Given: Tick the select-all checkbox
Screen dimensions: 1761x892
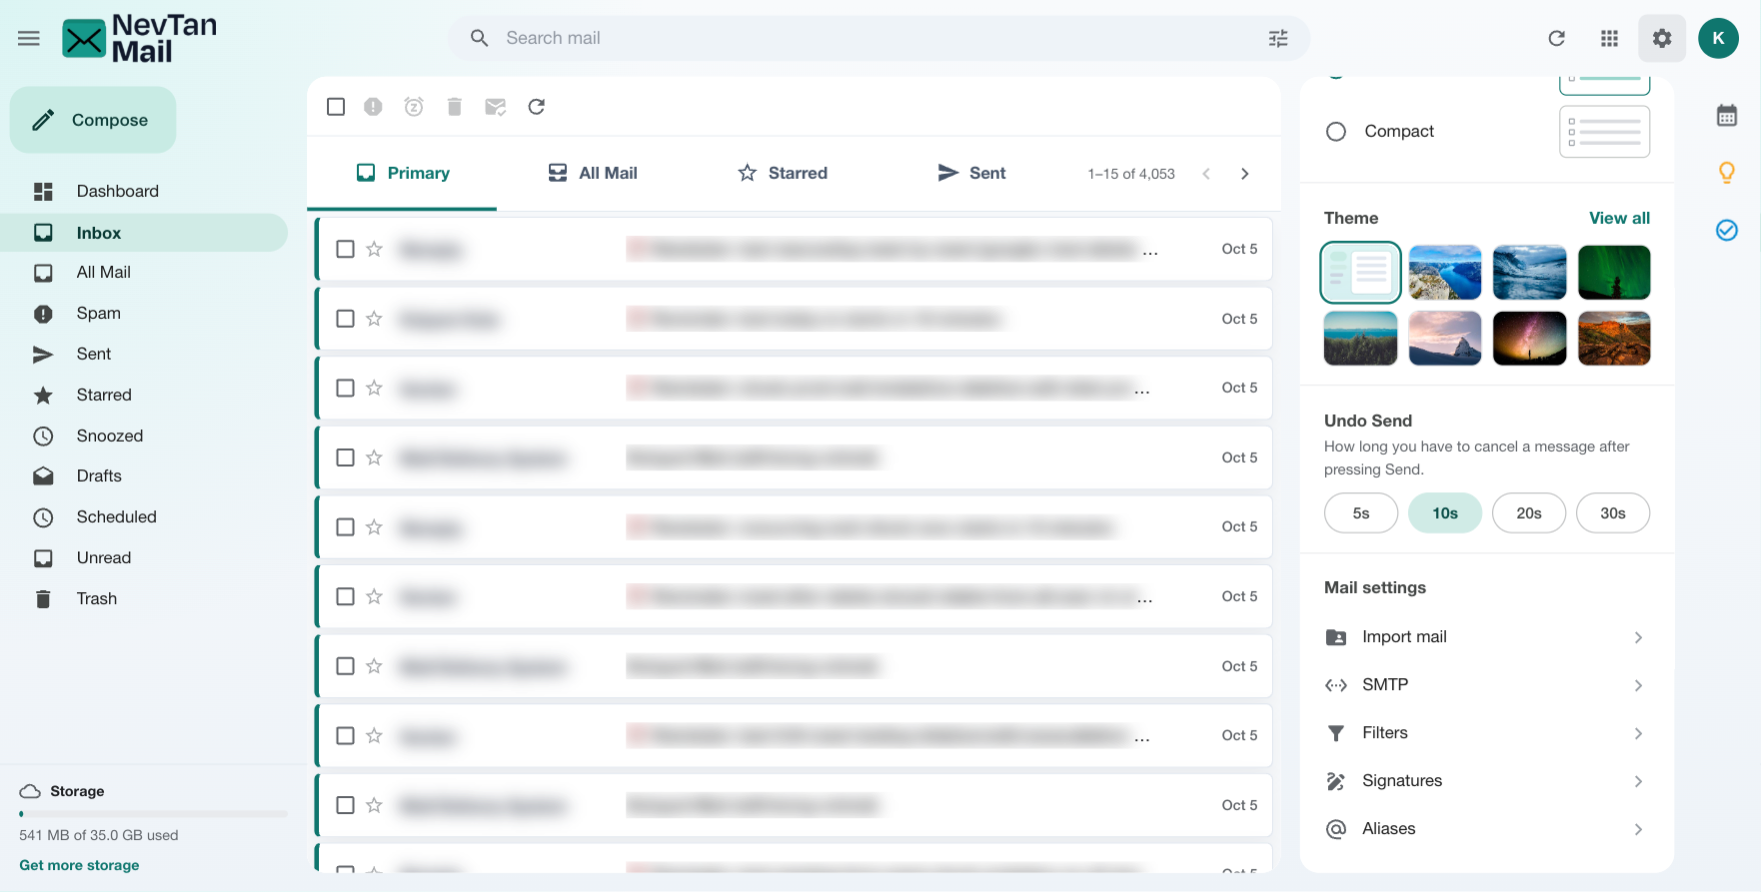Looking at the screenshot, I should [336, 106].
